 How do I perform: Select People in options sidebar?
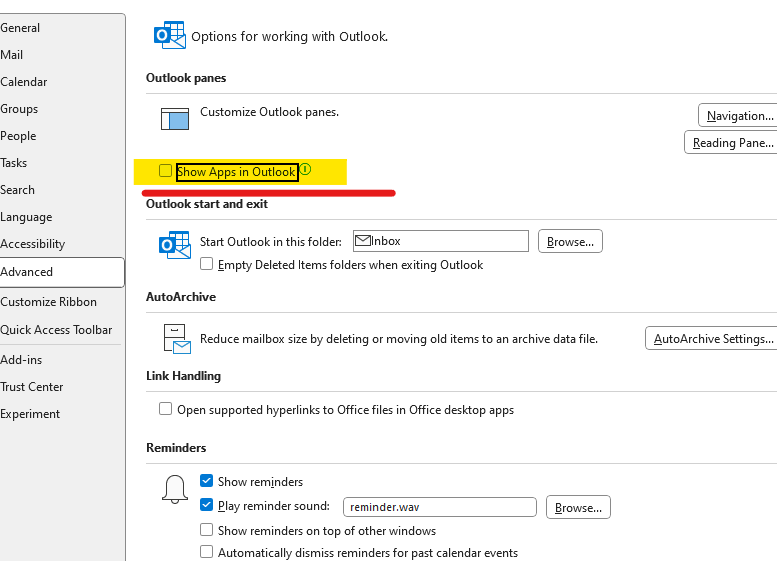coord(18,136)
